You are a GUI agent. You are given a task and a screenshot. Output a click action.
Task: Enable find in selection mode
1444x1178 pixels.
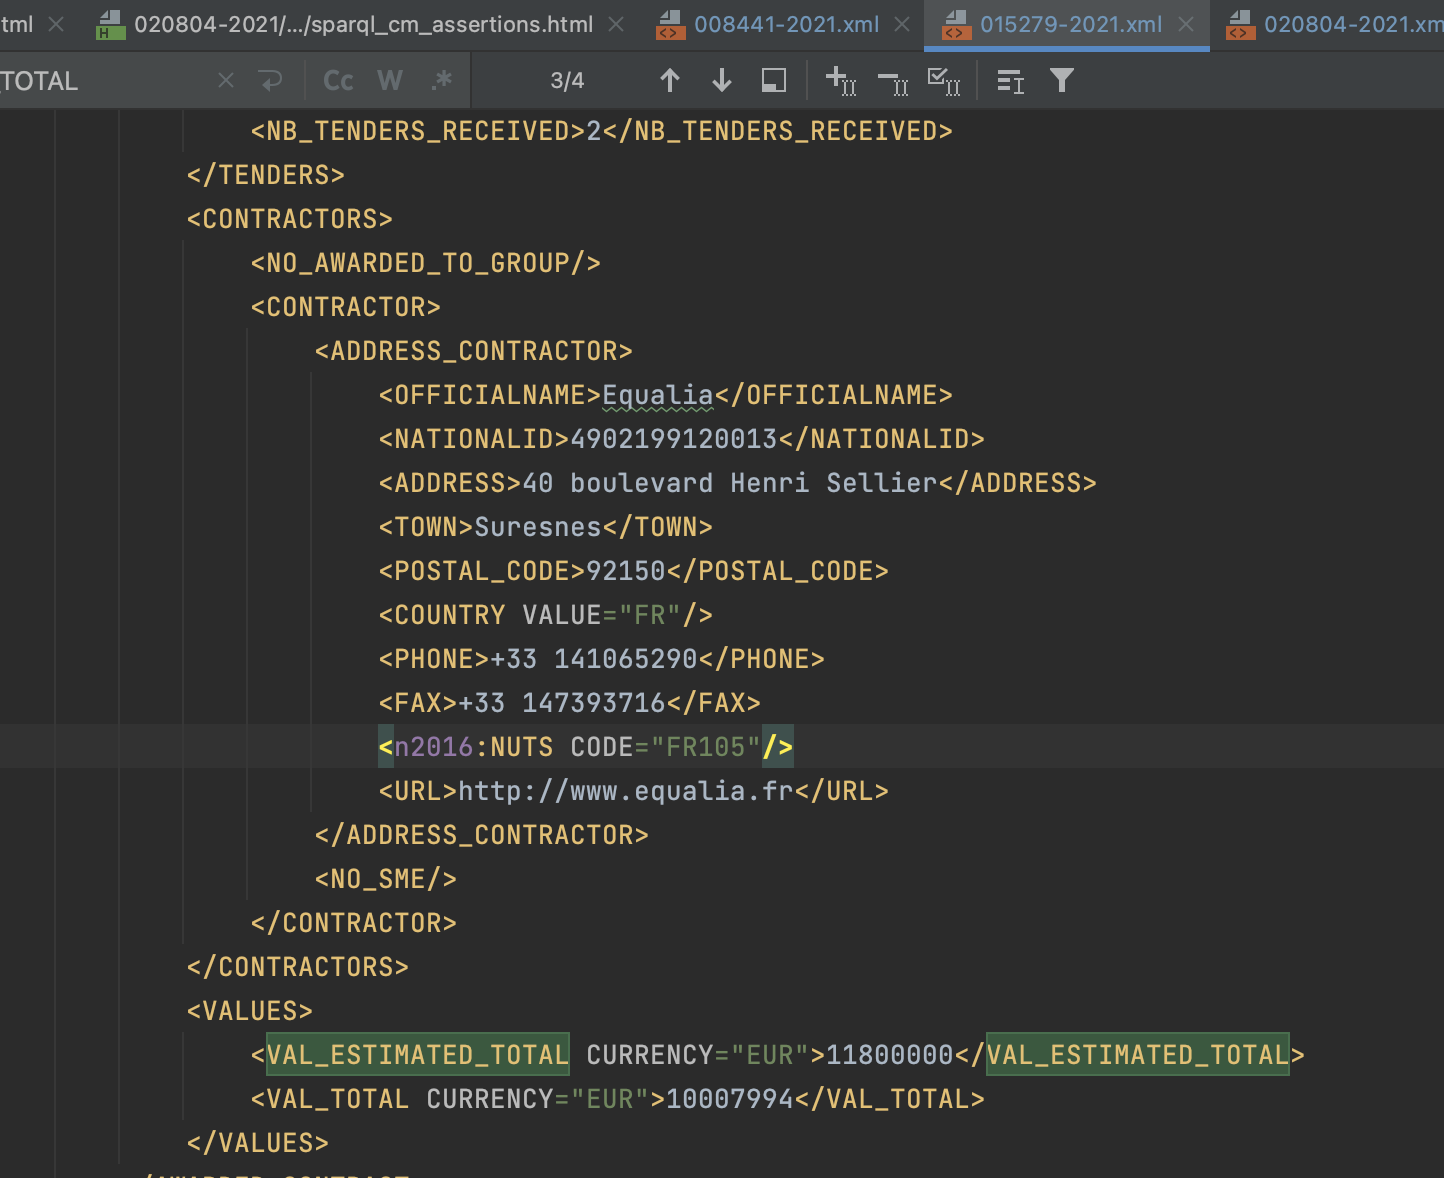point(773,80)
